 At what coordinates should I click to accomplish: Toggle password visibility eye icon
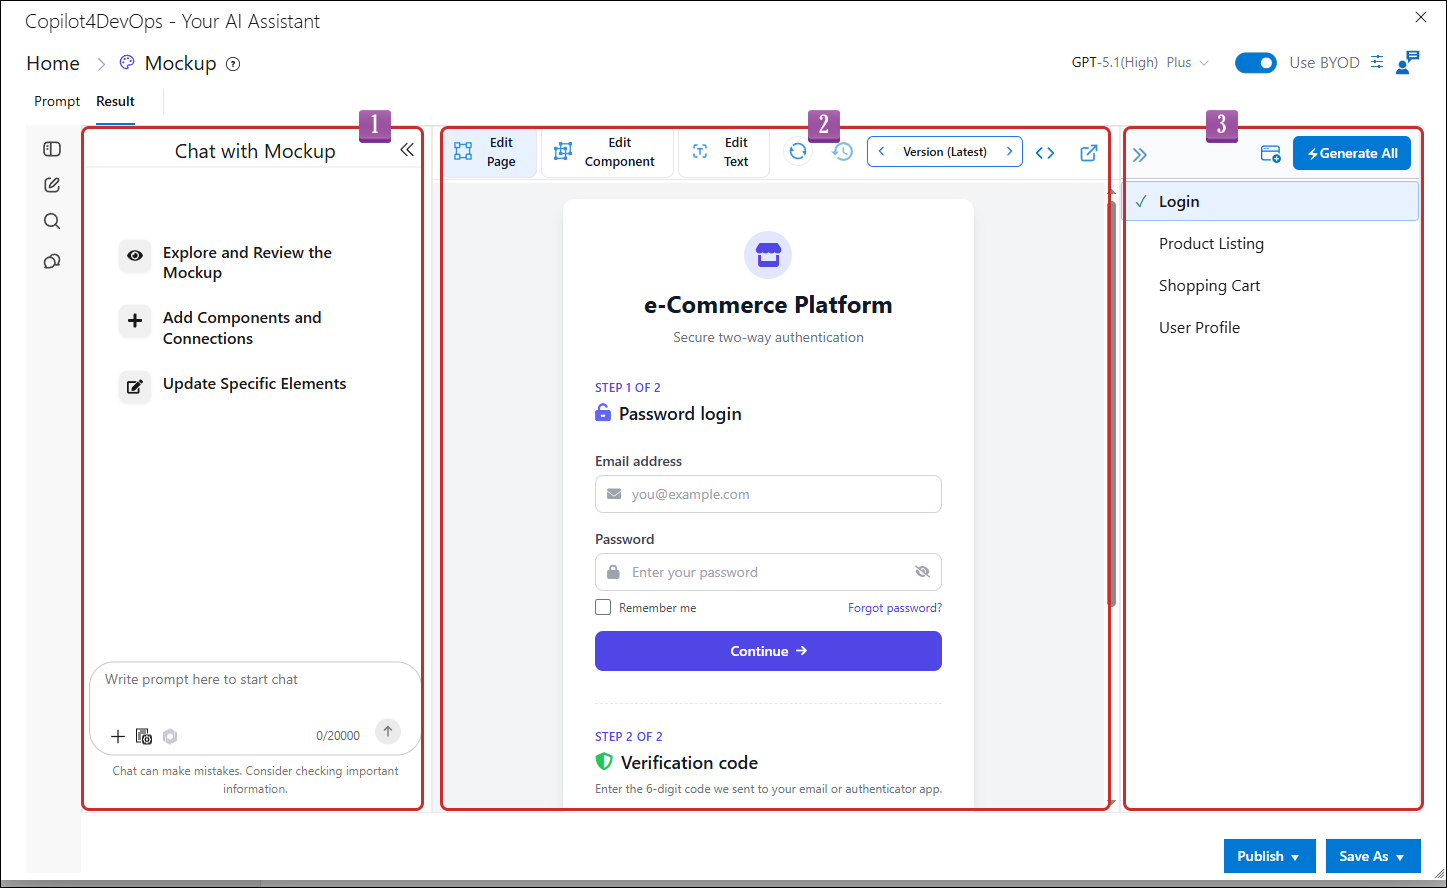coord(922,572)
